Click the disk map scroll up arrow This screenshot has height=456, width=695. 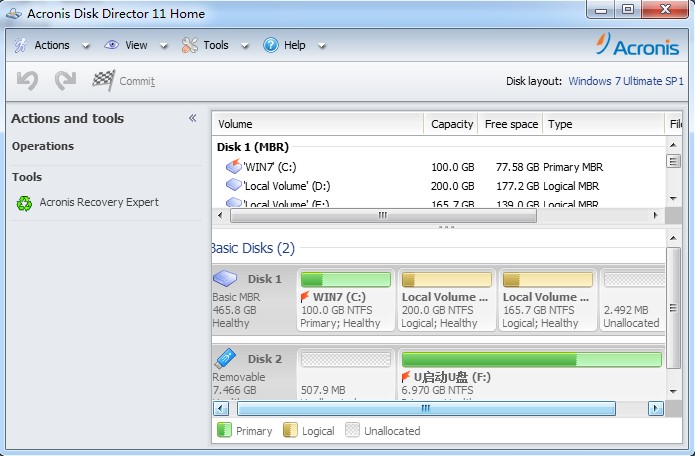click(x=673, y=238)
